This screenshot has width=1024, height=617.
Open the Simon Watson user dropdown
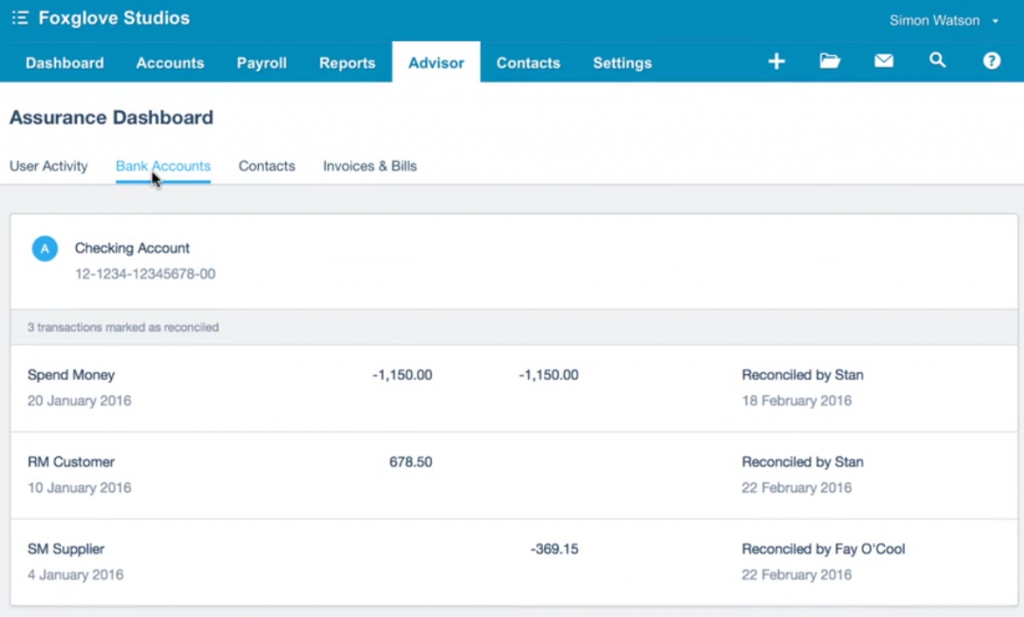[x=943, y=19]
